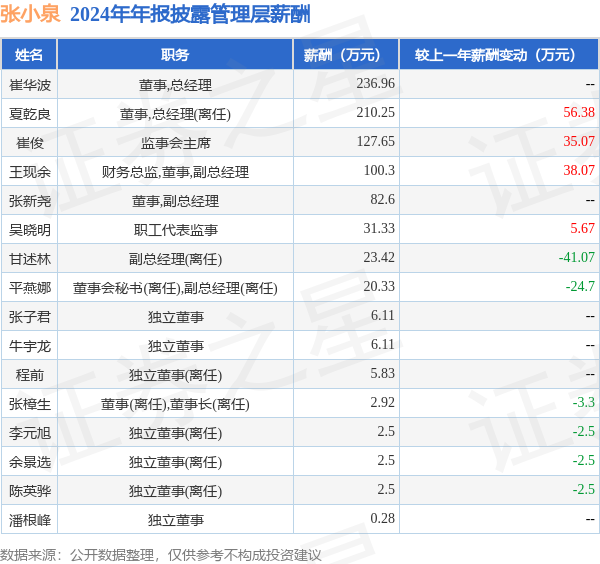Viewport: 600px width, 564px height.
Task: Click the salary value 2.92
Action: (x=382, y=403)
